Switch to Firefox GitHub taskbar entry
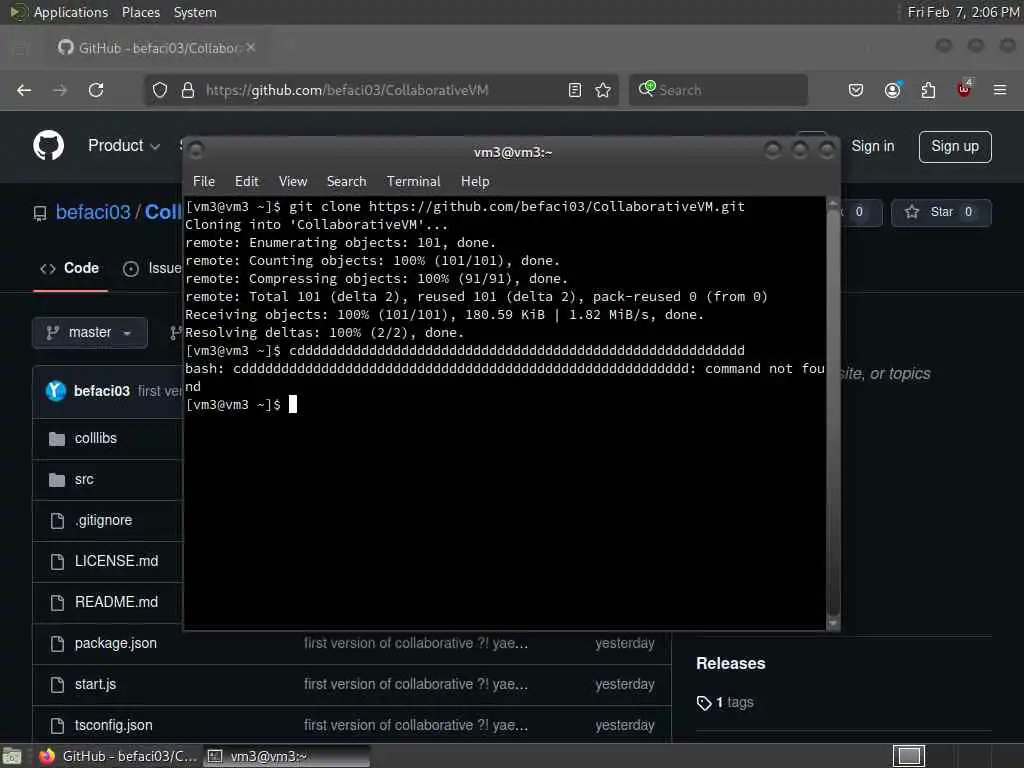Viewport: 1024px width, 768px height. click(x=118, y=756)
